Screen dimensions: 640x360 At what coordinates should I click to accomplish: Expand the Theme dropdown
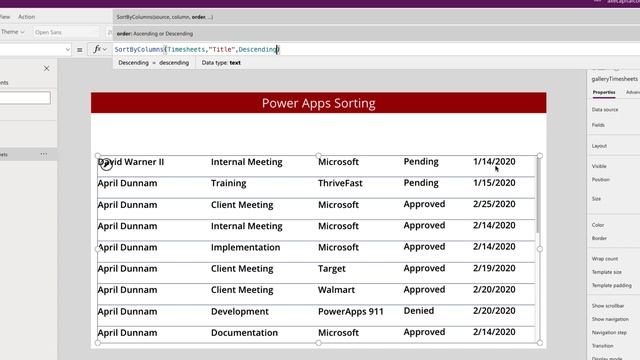13,32
